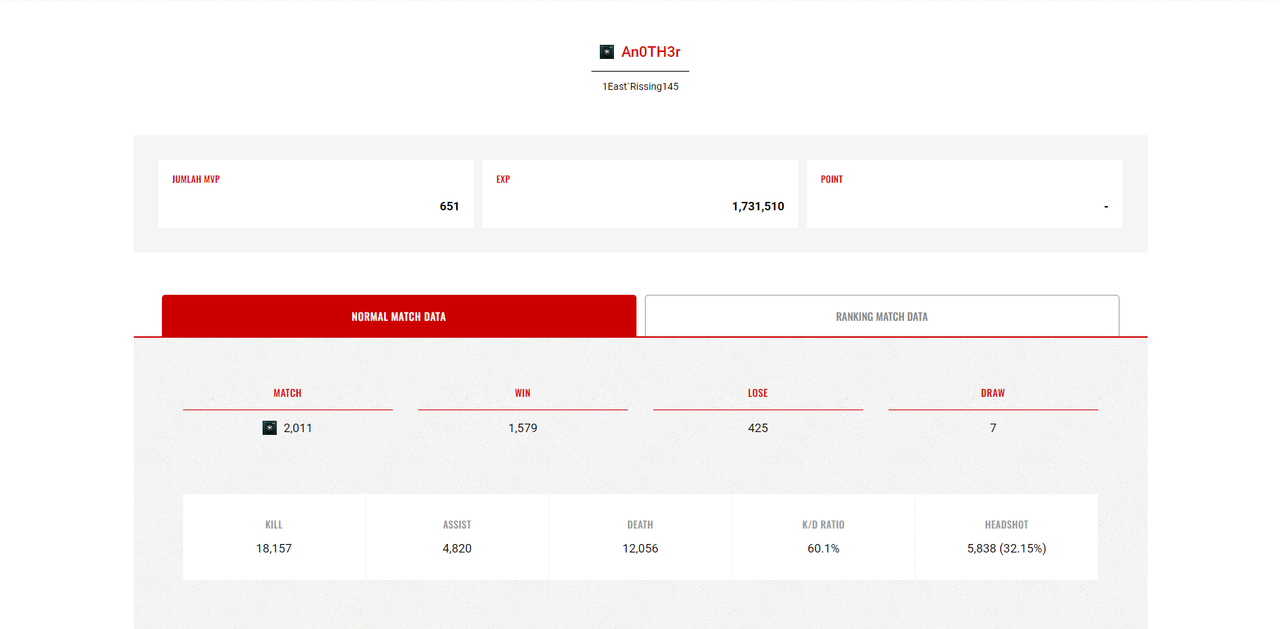Viewport: 1280px width, 629px height.
Task: Click the assist value 4,820
Action: pyautogui.click(x=457, y=549)
